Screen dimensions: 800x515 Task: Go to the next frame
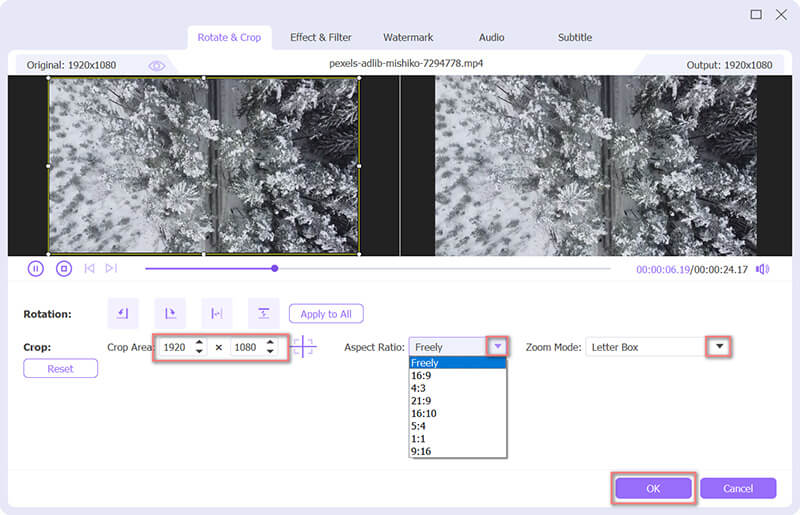(111, 268)
